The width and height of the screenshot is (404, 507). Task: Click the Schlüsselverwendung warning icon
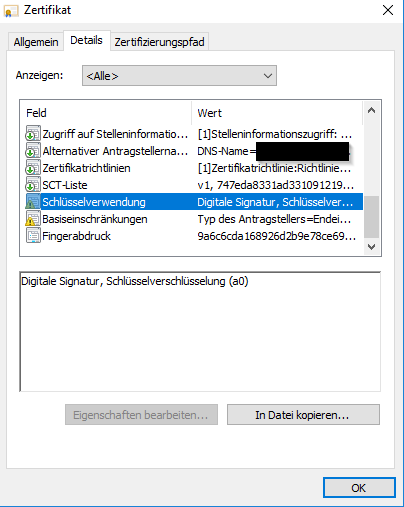tap(33, 202)
